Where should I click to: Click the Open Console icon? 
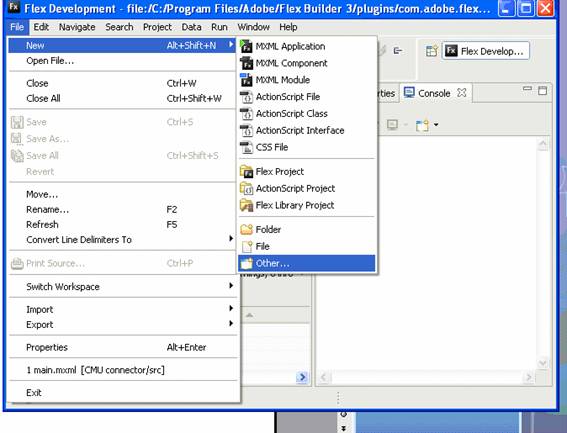coord(422,125)
